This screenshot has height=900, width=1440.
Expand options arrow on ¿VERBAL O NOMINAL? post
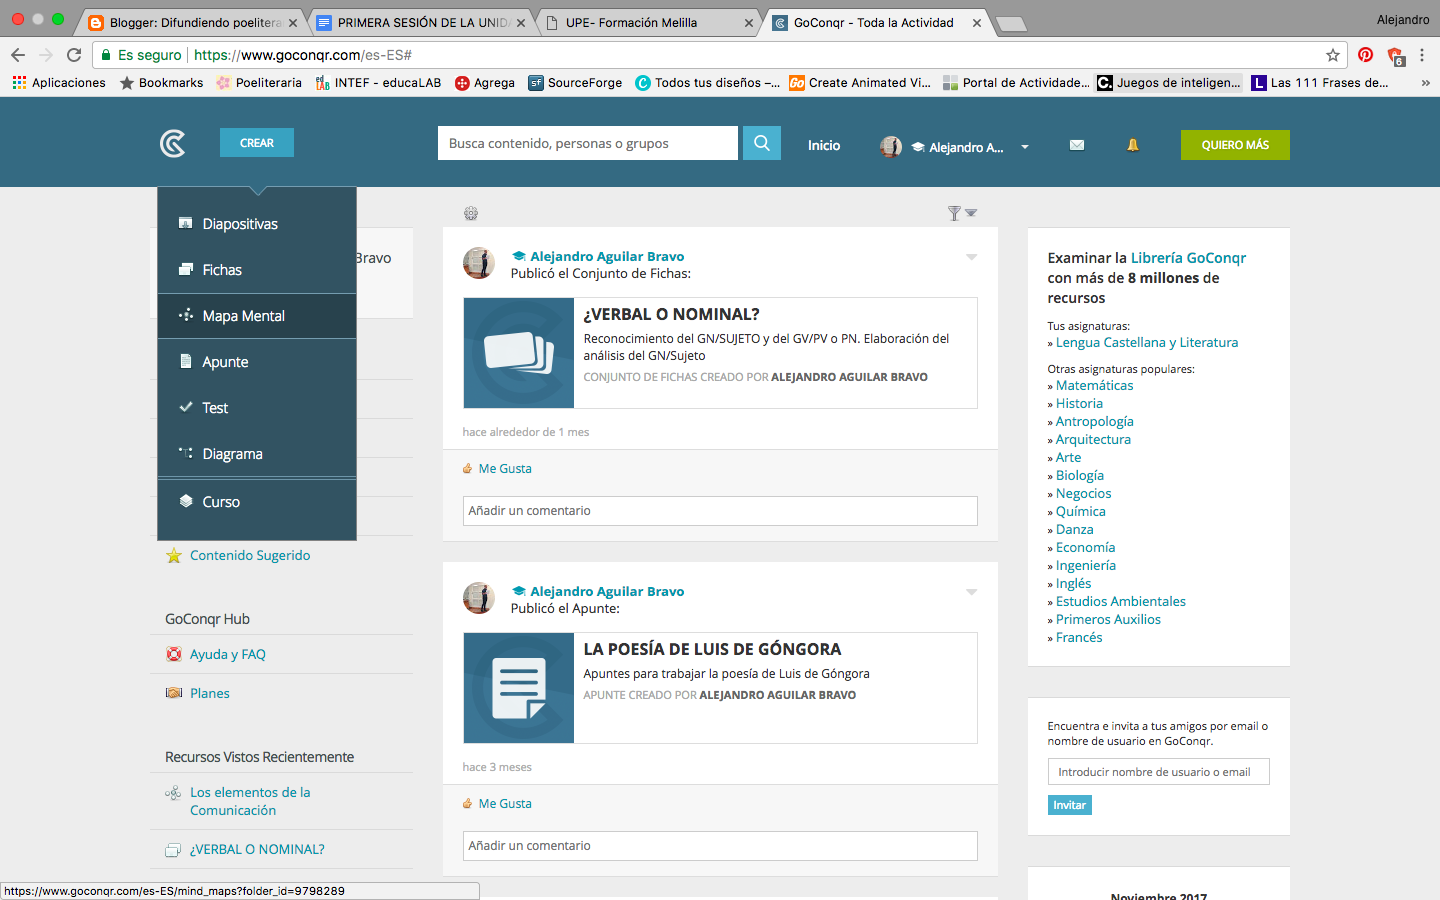[x=971, y=257]
